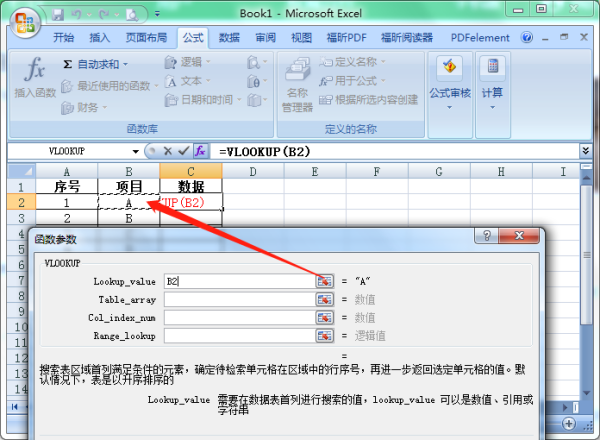Open the 审阅 tab

coord(266,37)
